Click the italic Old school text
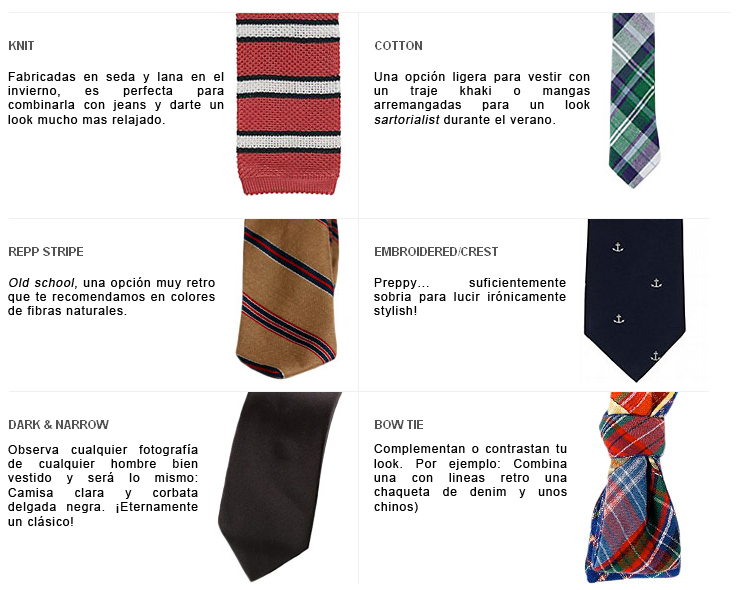Image resolution: width=740 pixels, height=590 pixels. (x=42, y=283)
